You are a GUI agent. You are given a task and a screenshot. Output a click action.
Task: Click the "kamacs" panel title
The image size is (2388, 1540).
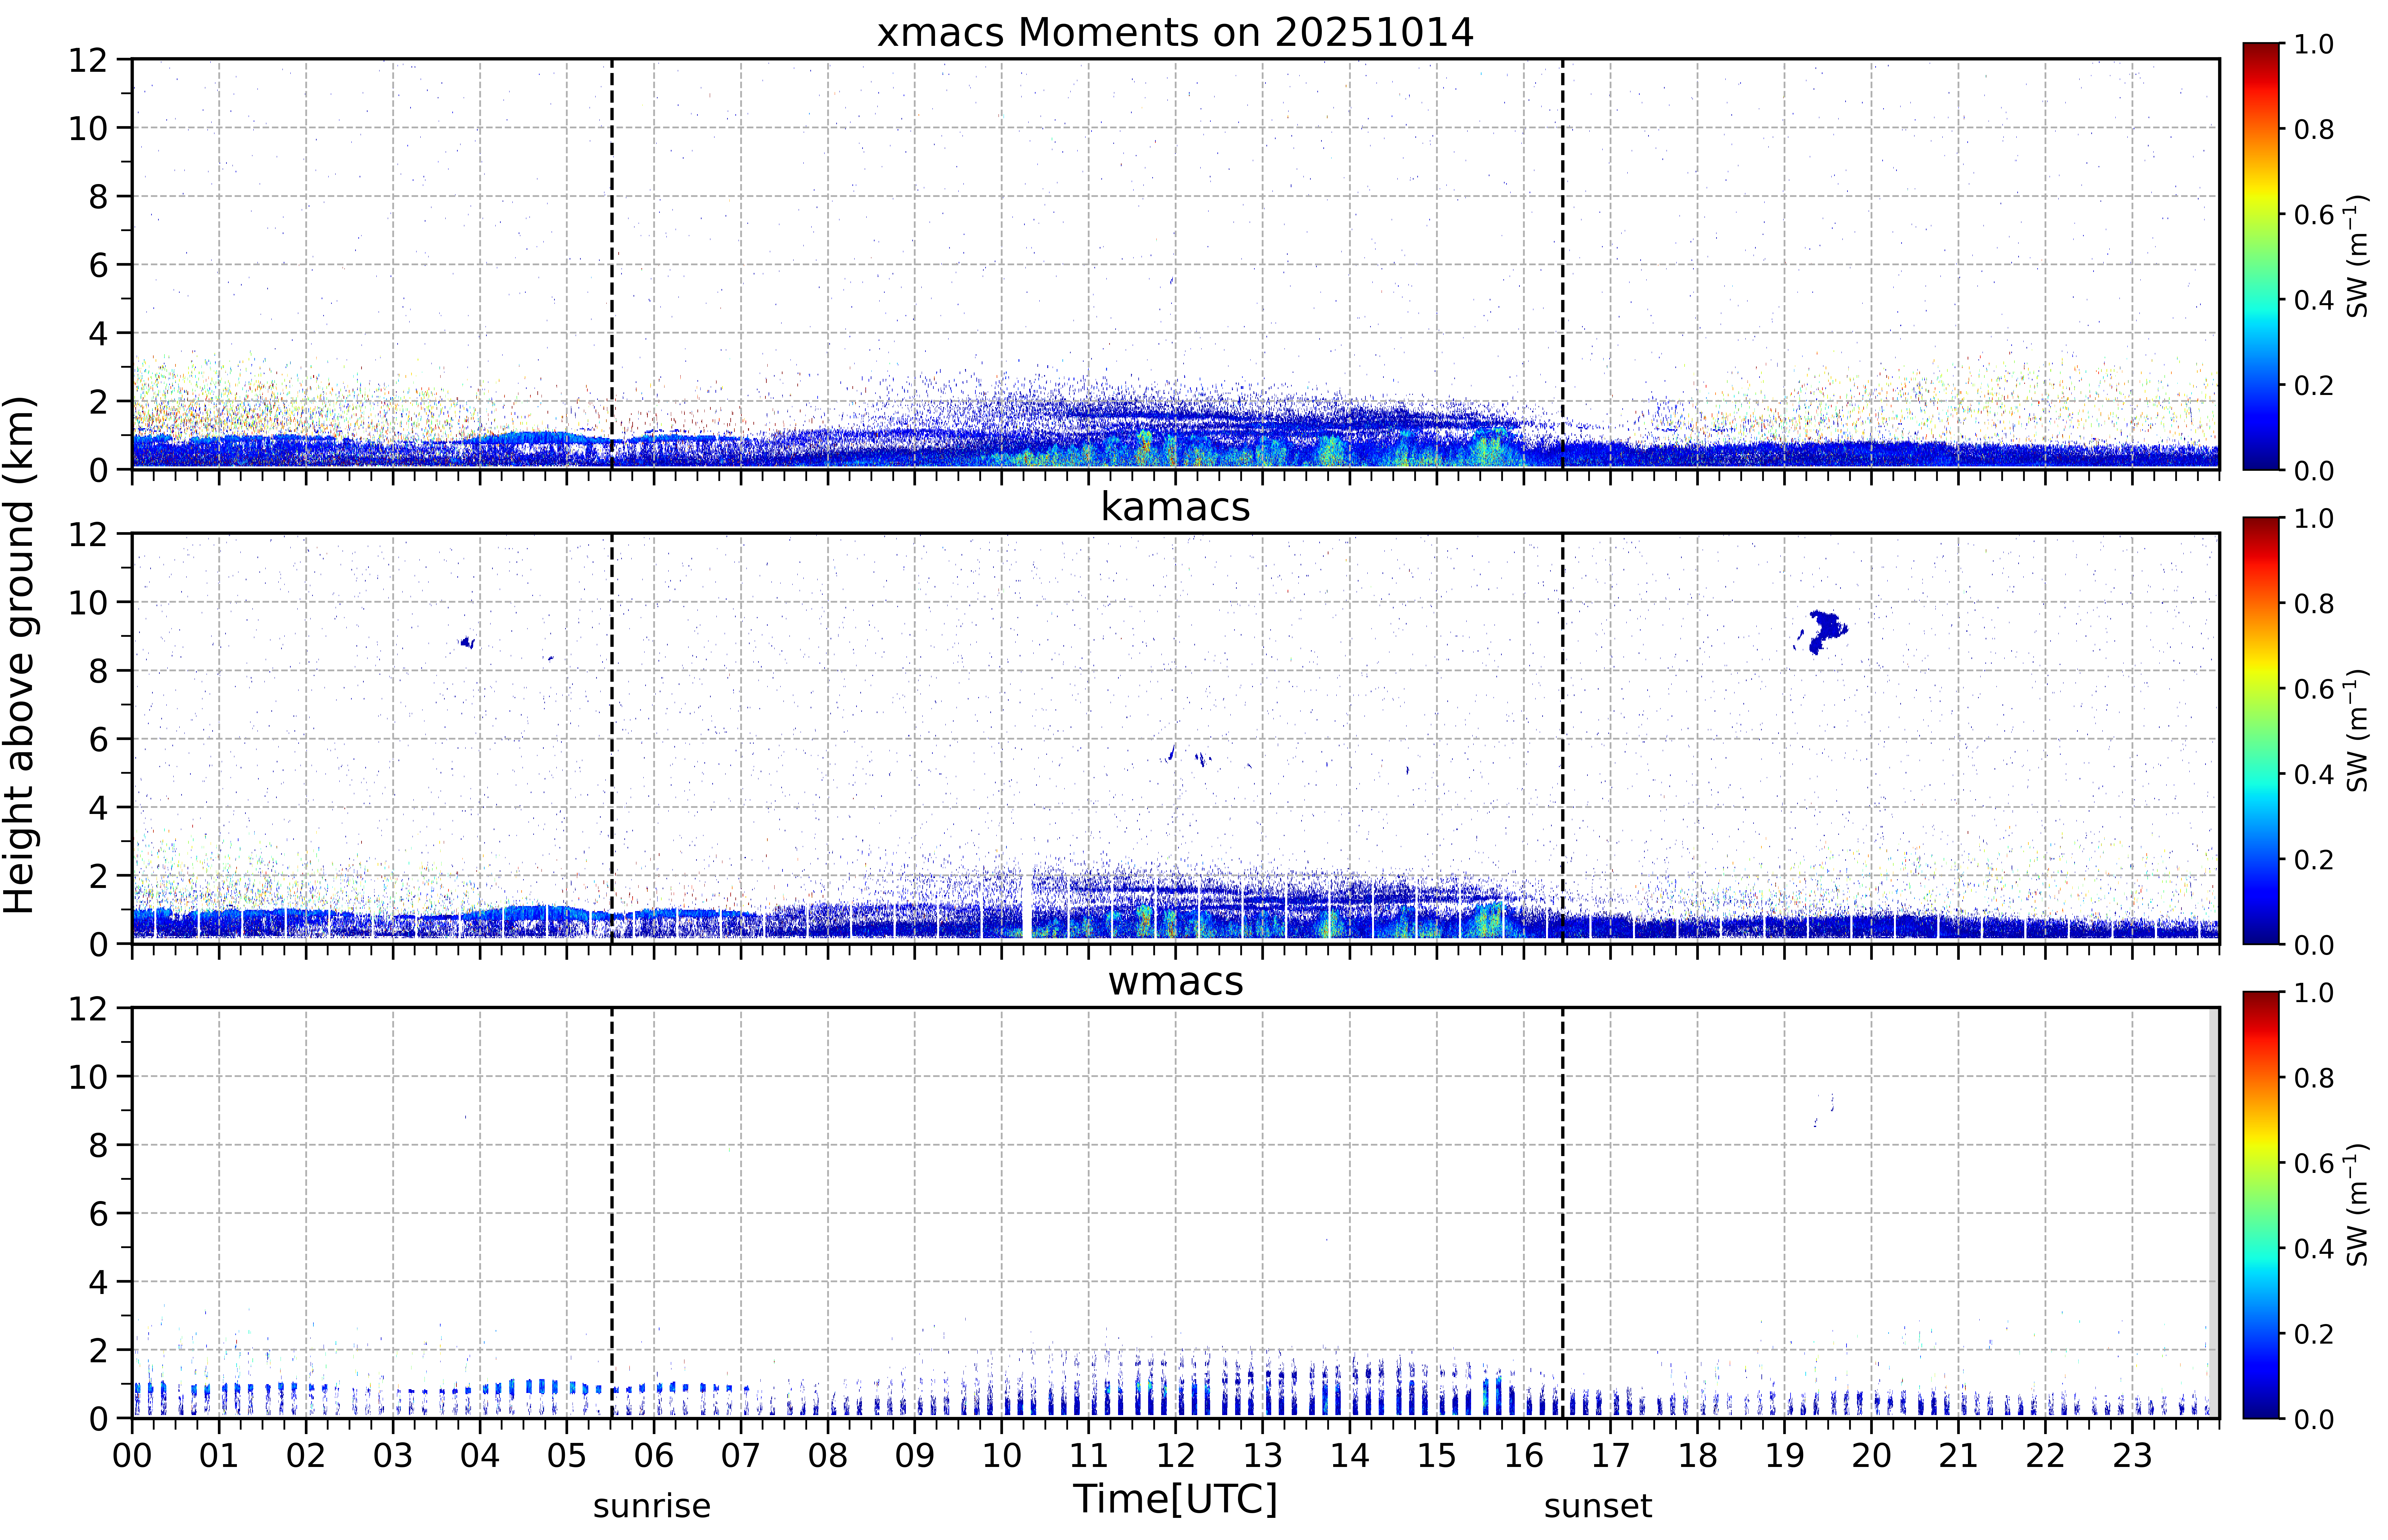click(x=1175, y=507)
